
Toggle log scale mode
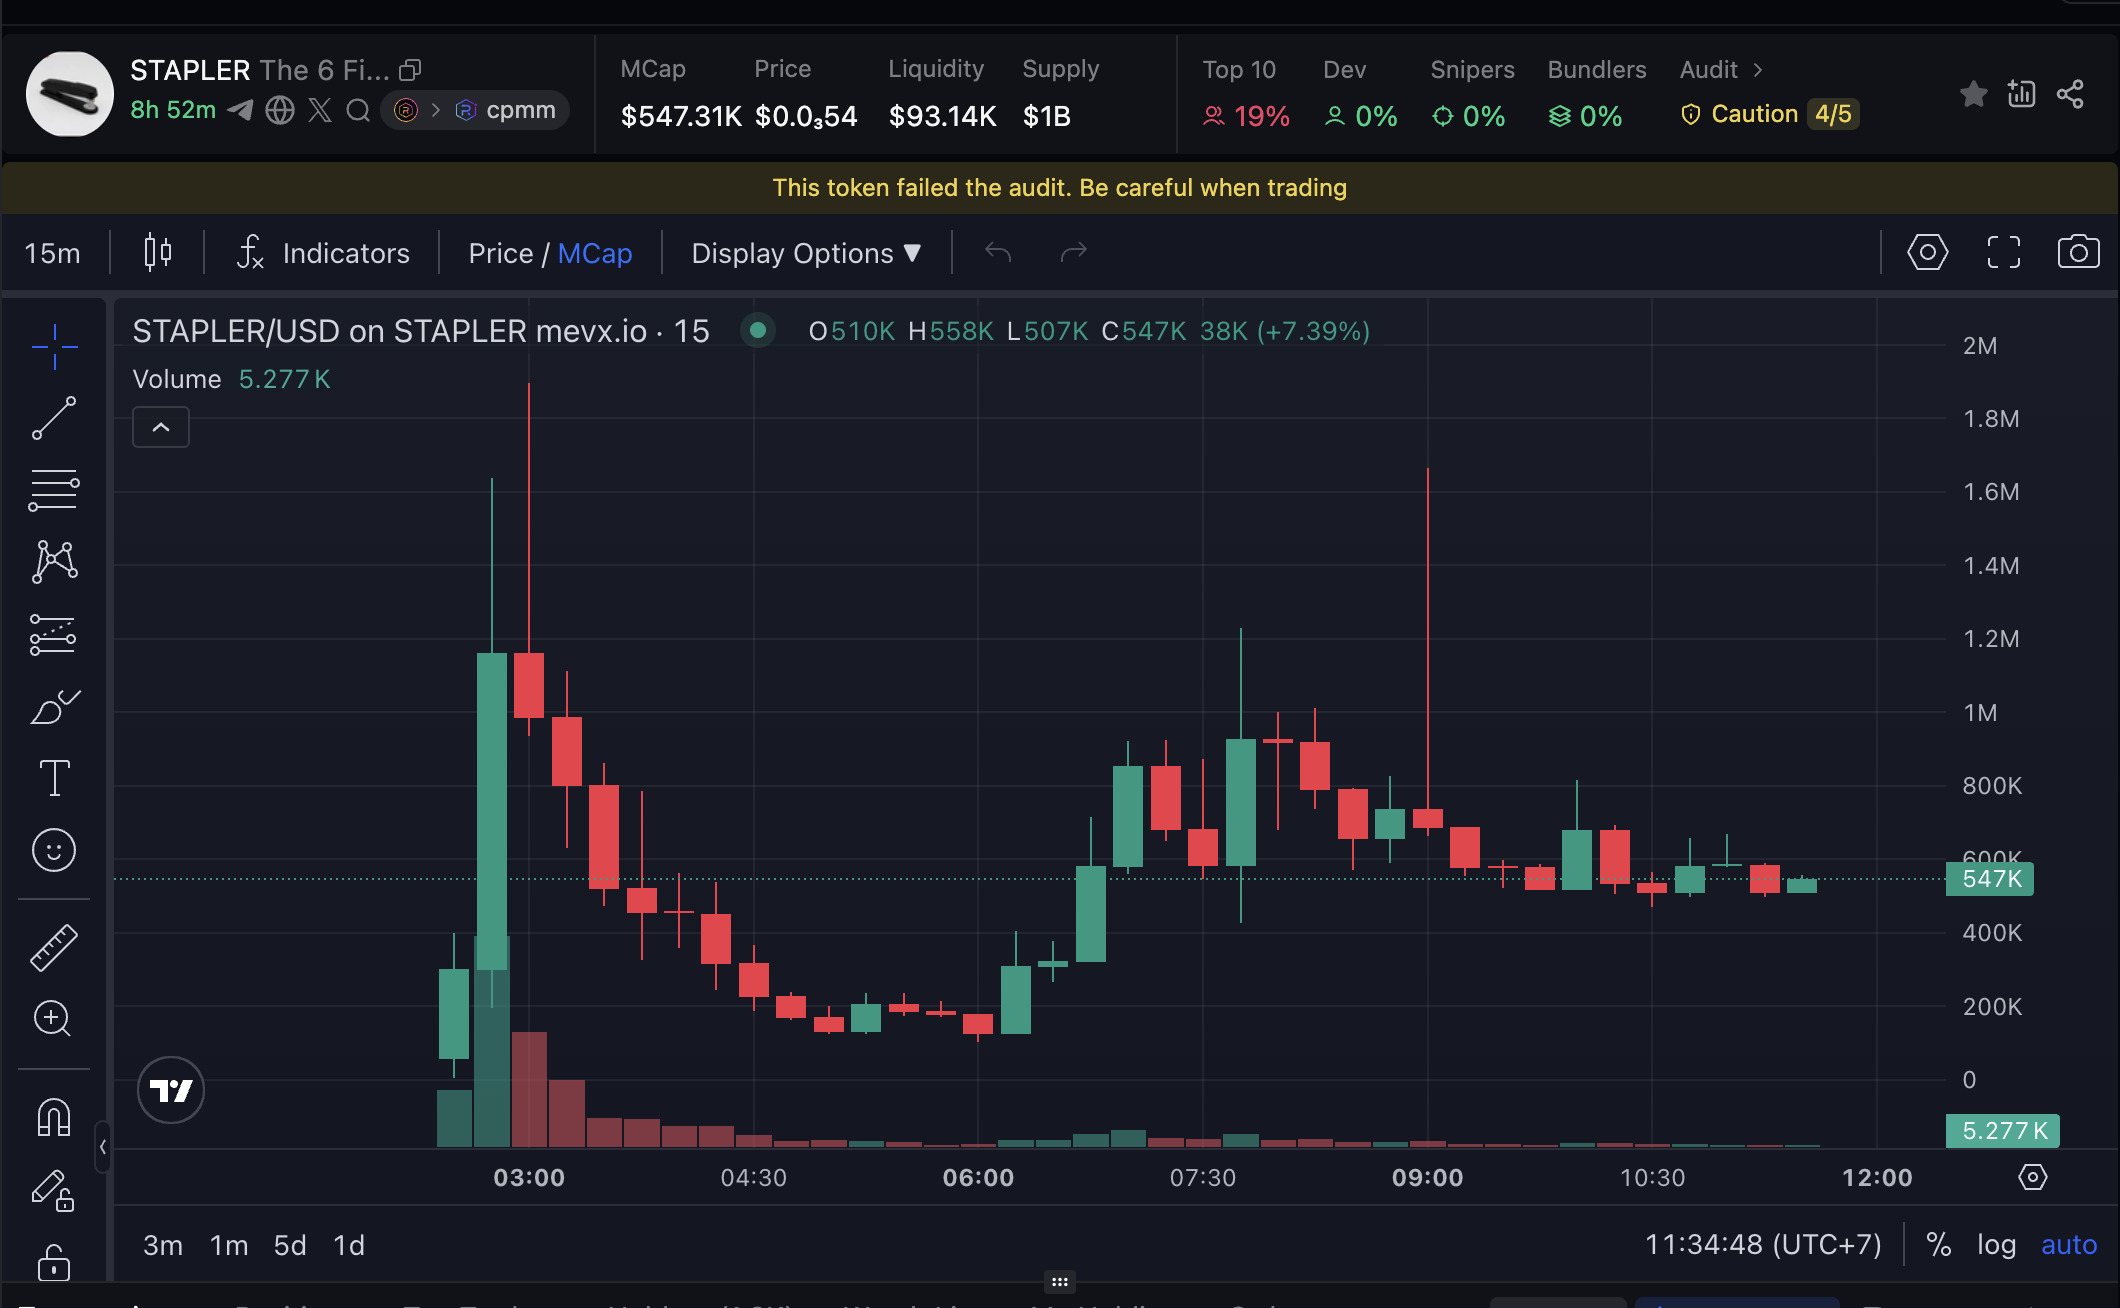1996,1245
